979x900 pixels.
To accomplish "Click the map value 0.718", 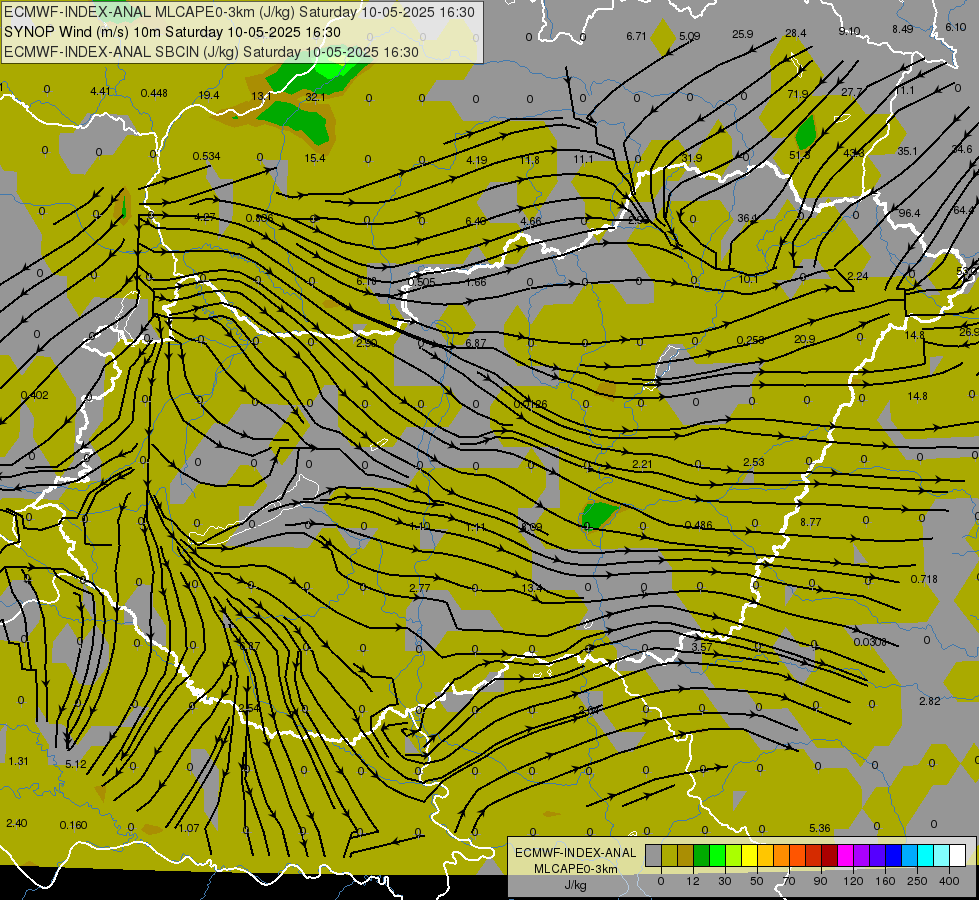I will point(924,579).
